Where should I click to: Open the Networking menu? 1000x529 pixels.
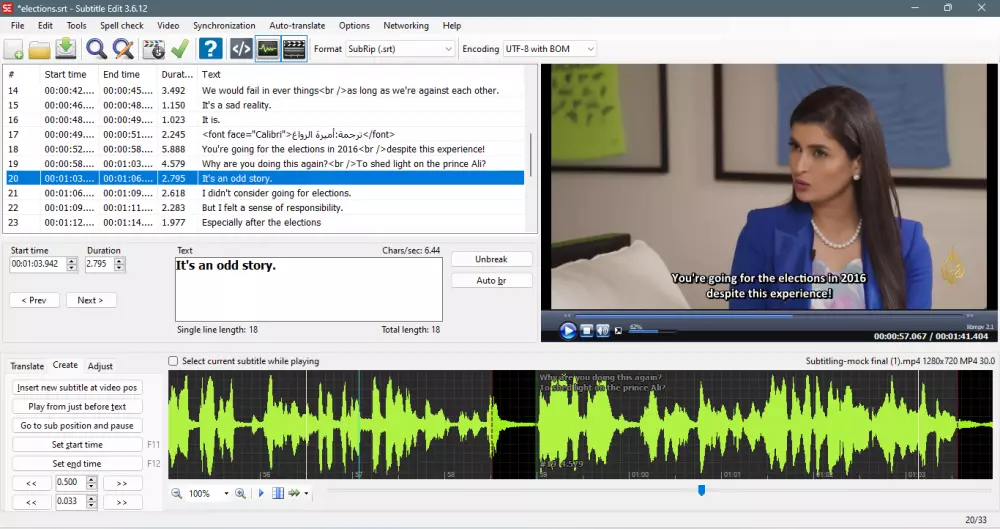(406, 26)
